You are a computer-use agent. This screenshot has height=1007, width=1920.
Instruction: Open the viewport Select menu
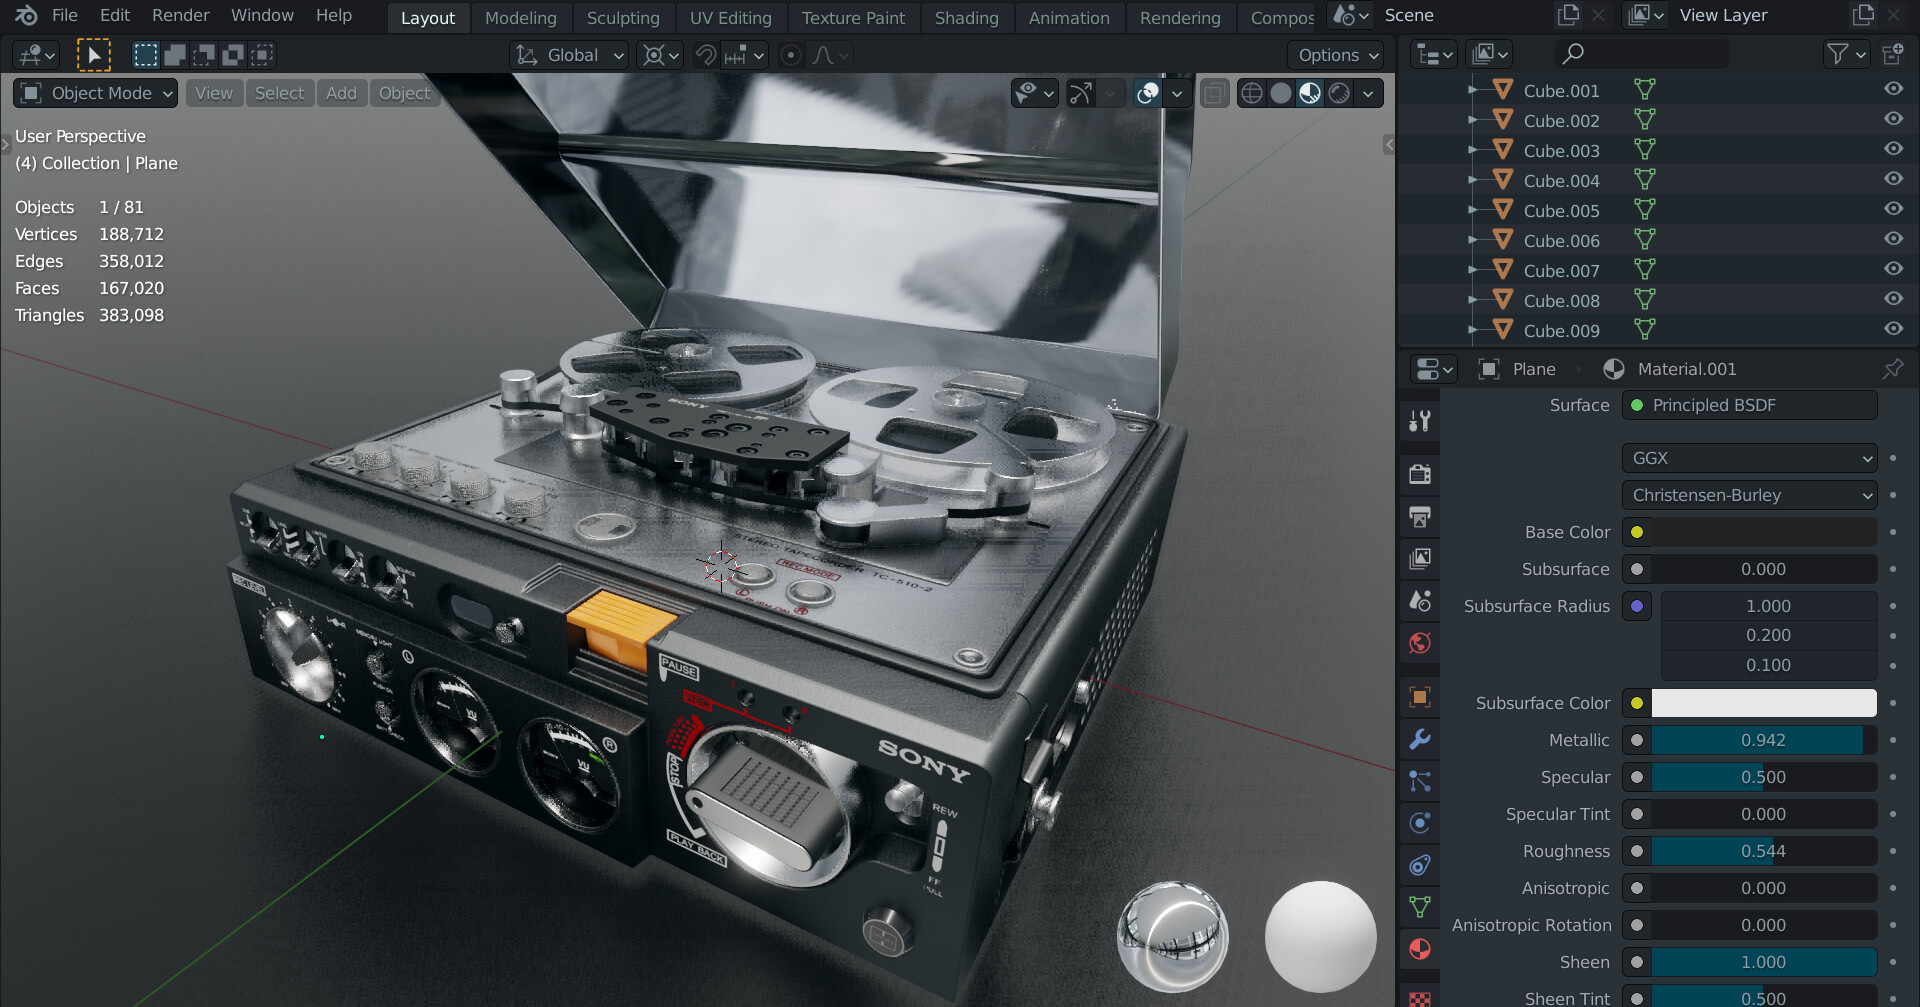pos(279,93)
